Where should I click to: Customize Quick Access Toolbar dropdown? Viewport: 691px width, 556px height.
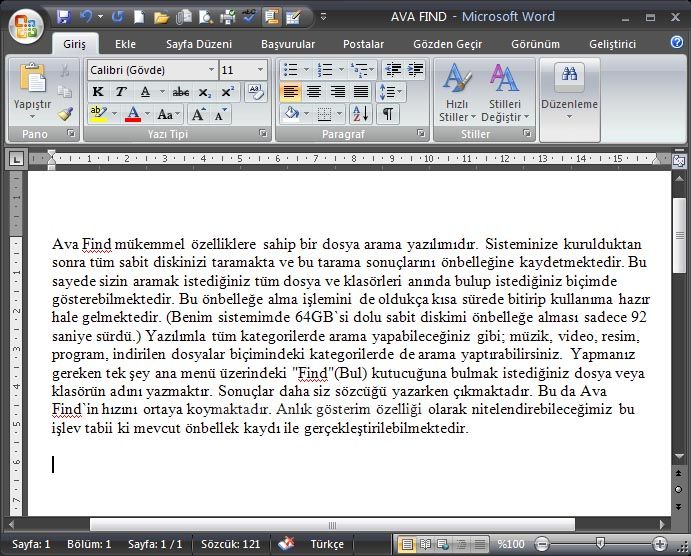click(x=323, y=17)
